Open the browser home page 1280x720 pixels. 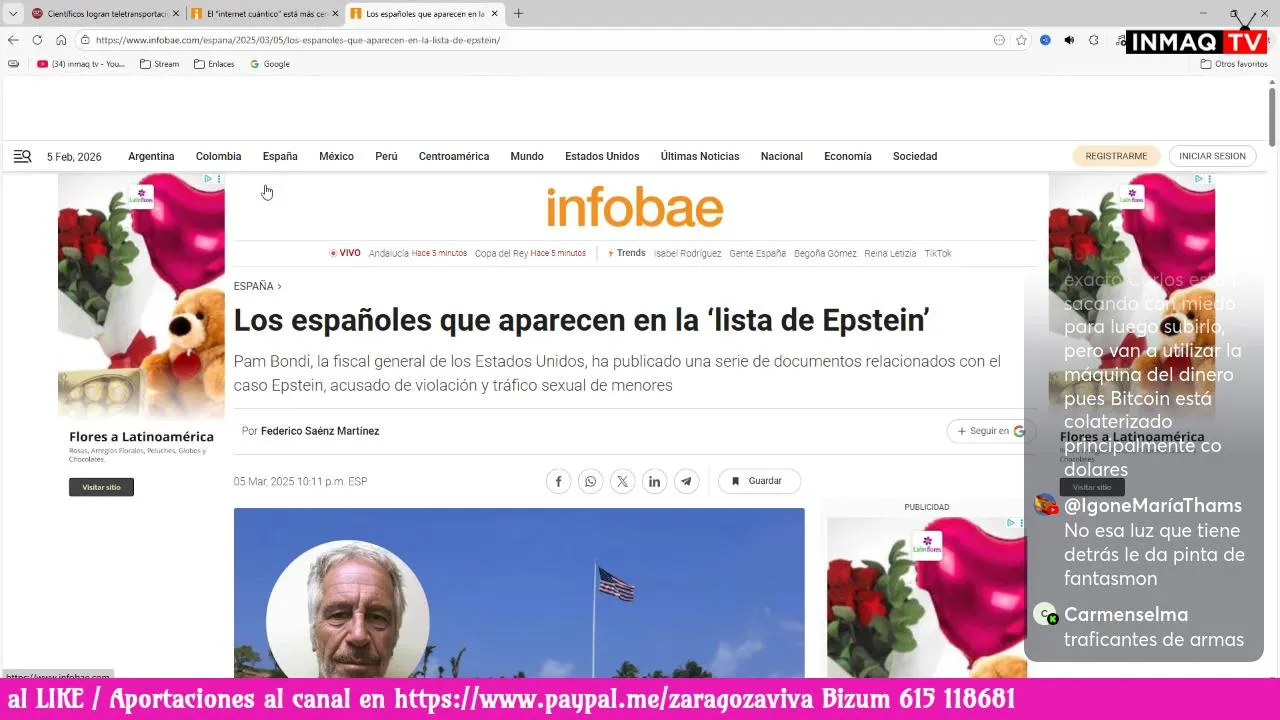(x=61, y=40)
